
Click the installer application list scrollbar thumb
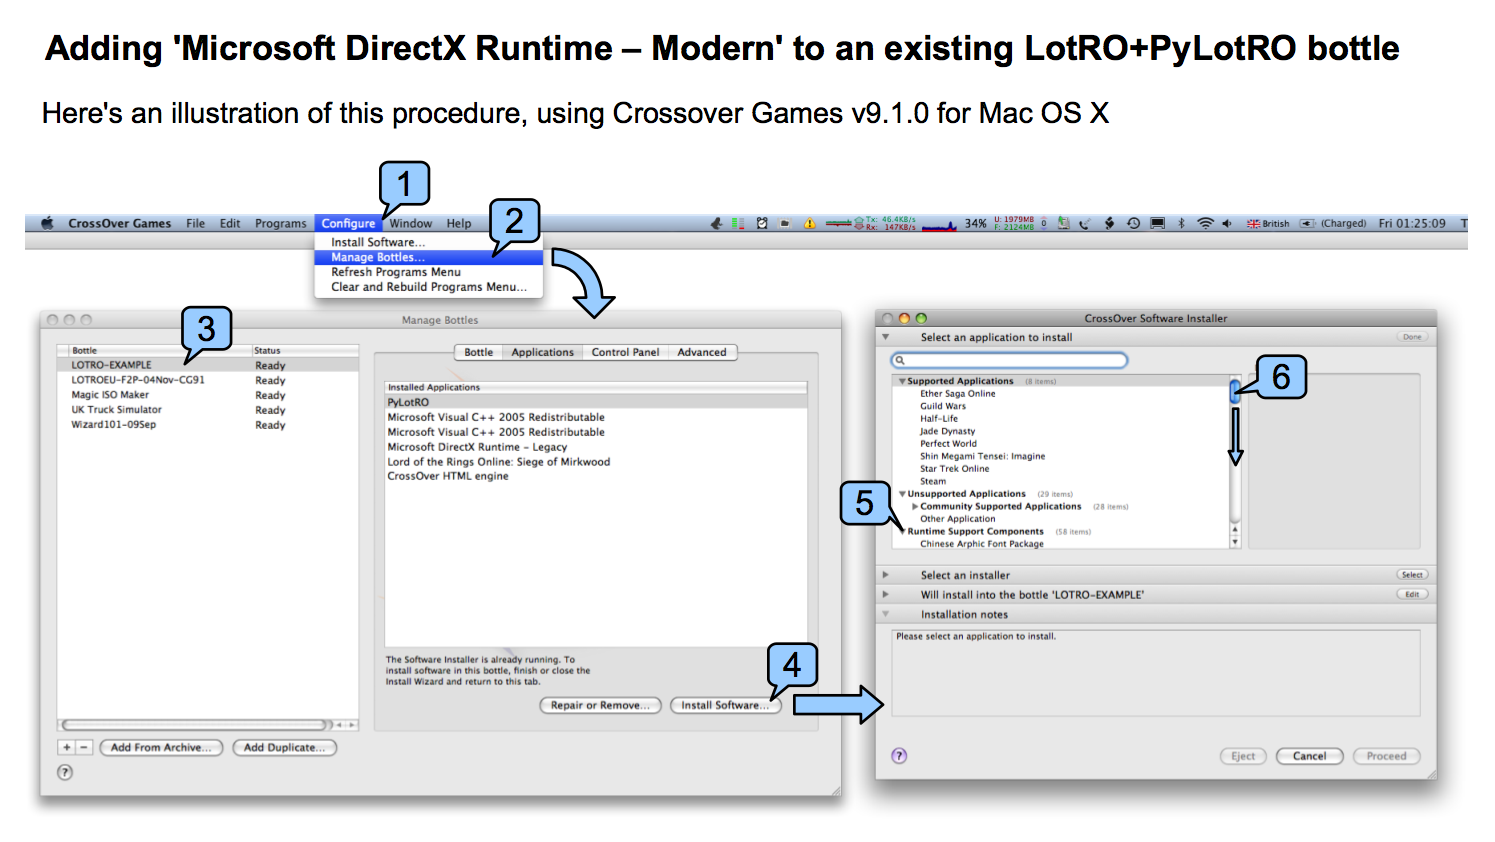point(1235,391)
